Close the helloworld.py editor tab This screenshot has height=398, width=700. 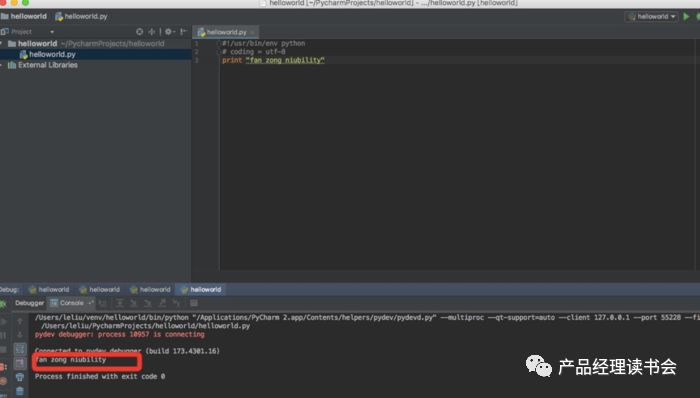[x=253, y=32]
